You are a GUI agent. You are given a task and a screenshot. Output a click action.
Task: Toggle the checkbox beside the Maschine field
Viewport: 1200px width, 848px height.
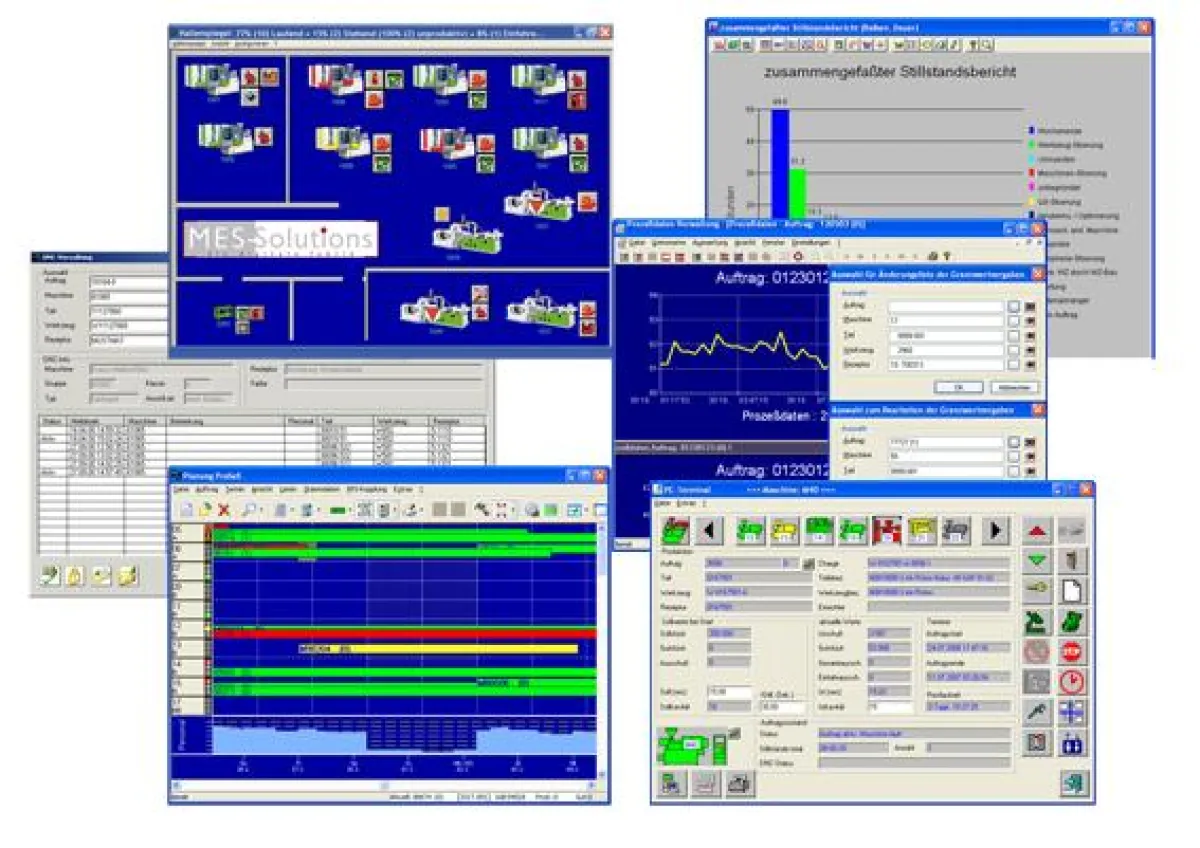pyautogui.click(x=1013, y=320)
